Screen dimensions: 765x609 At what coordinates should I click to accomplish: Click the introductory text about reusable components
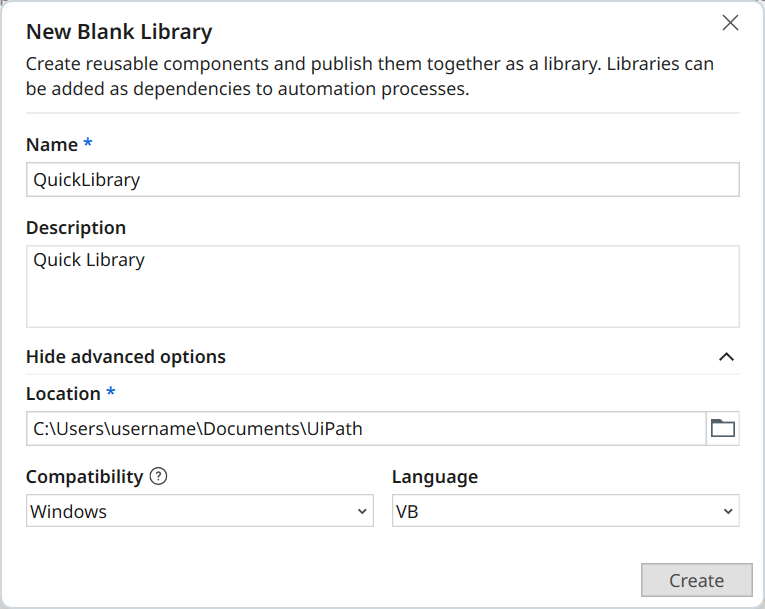[x=370, y=76]
